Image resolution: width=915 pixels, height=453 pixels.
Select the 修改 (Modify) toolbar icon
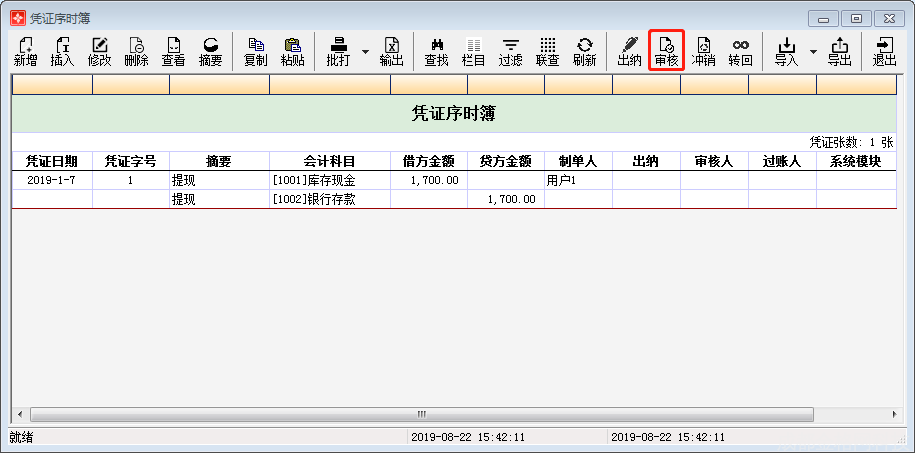(x=100, y=51)
